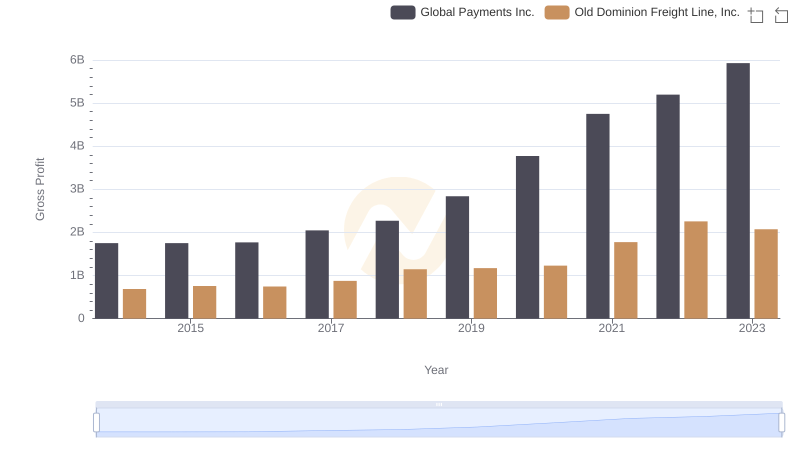Click Old Dominion bar for 2021
The width and height of the screenshot is (800, 461).
tap(626, 280)
